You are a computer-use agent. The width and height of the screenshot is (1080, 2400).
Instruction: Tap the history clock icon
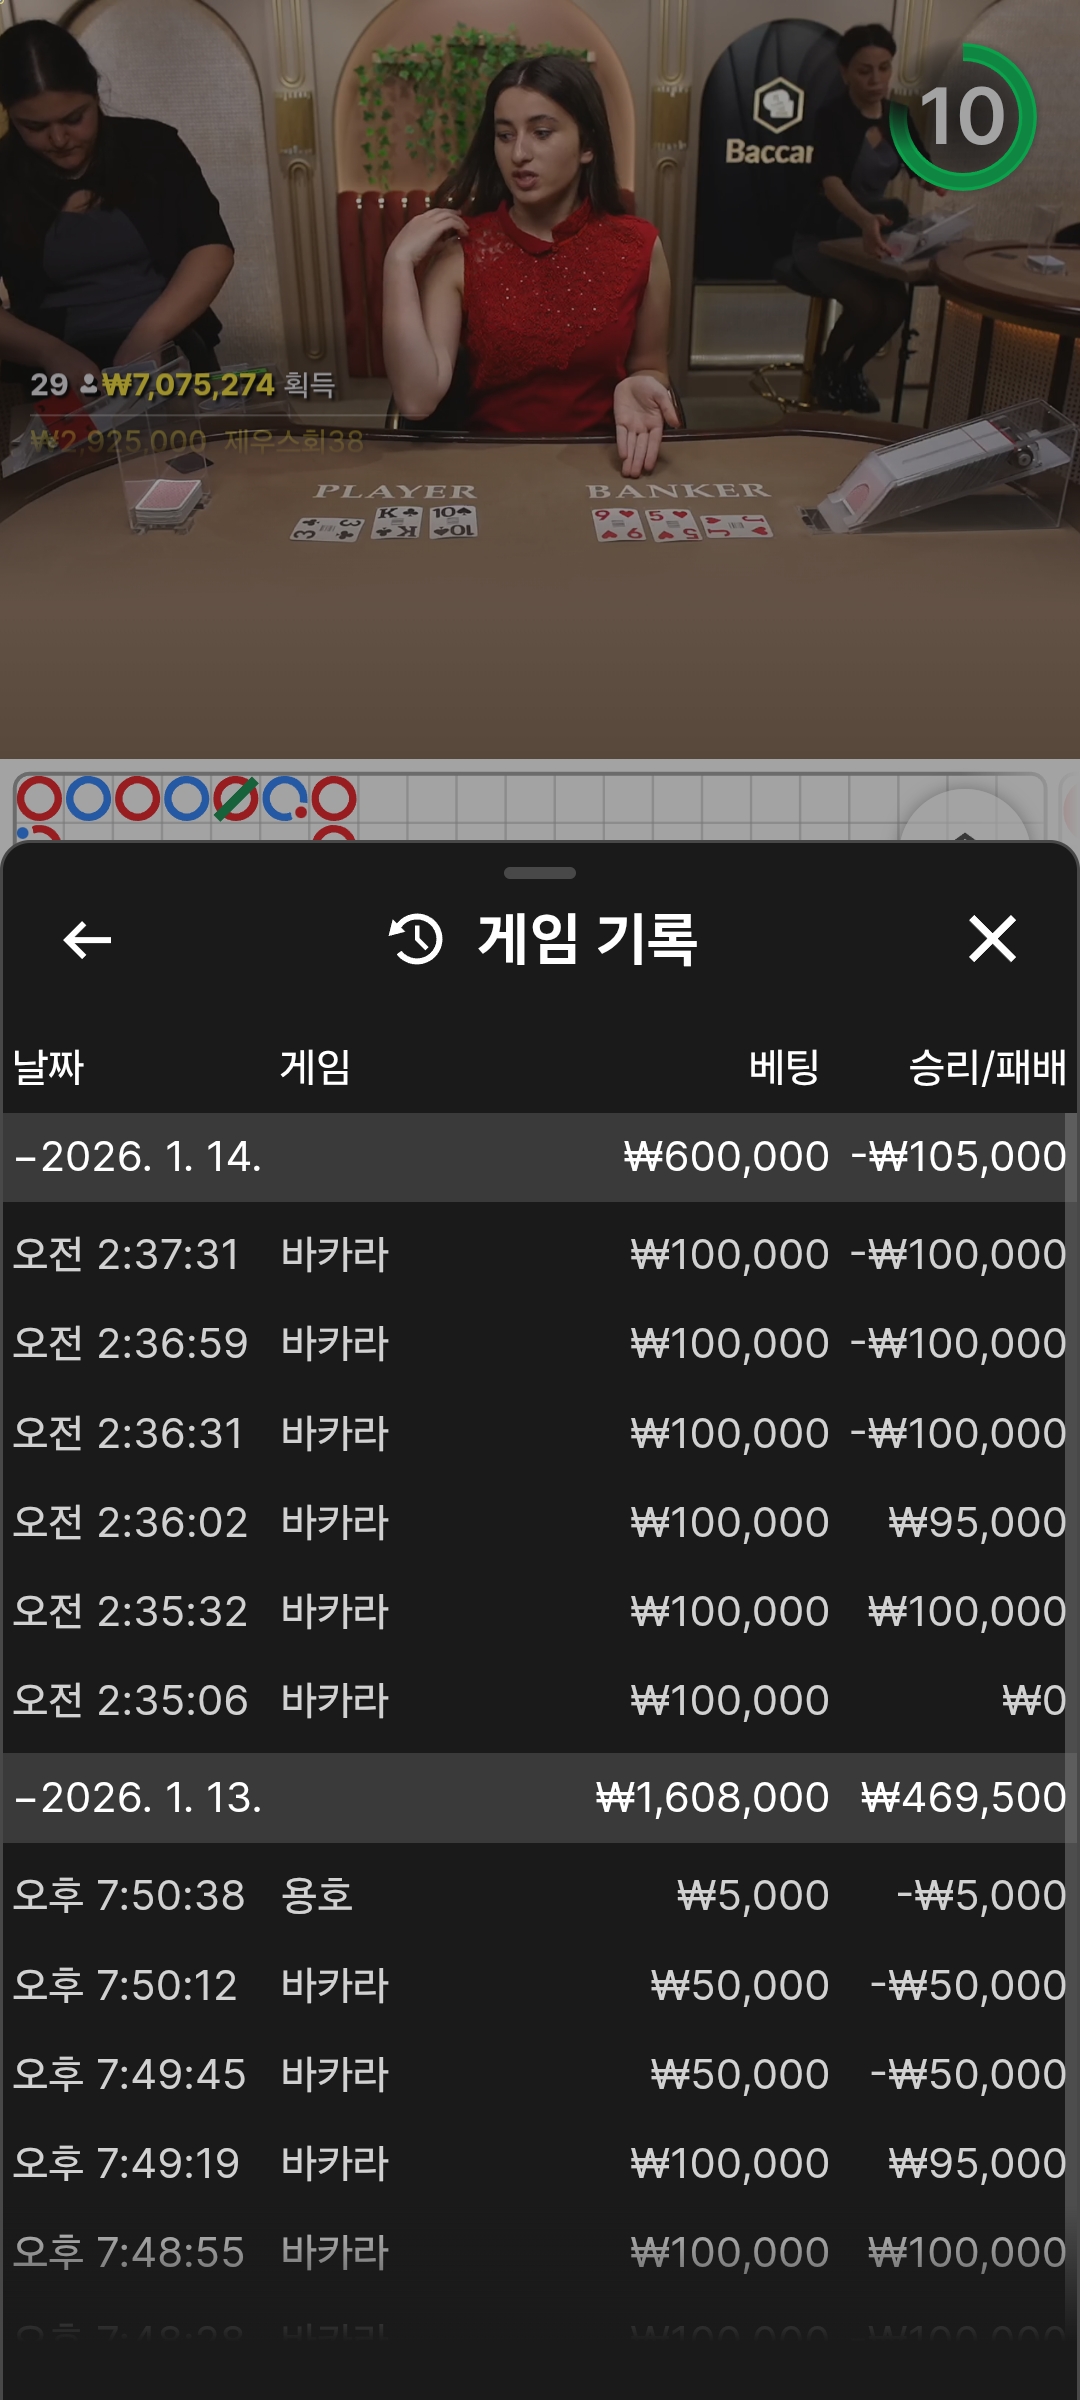coord(416,940)
